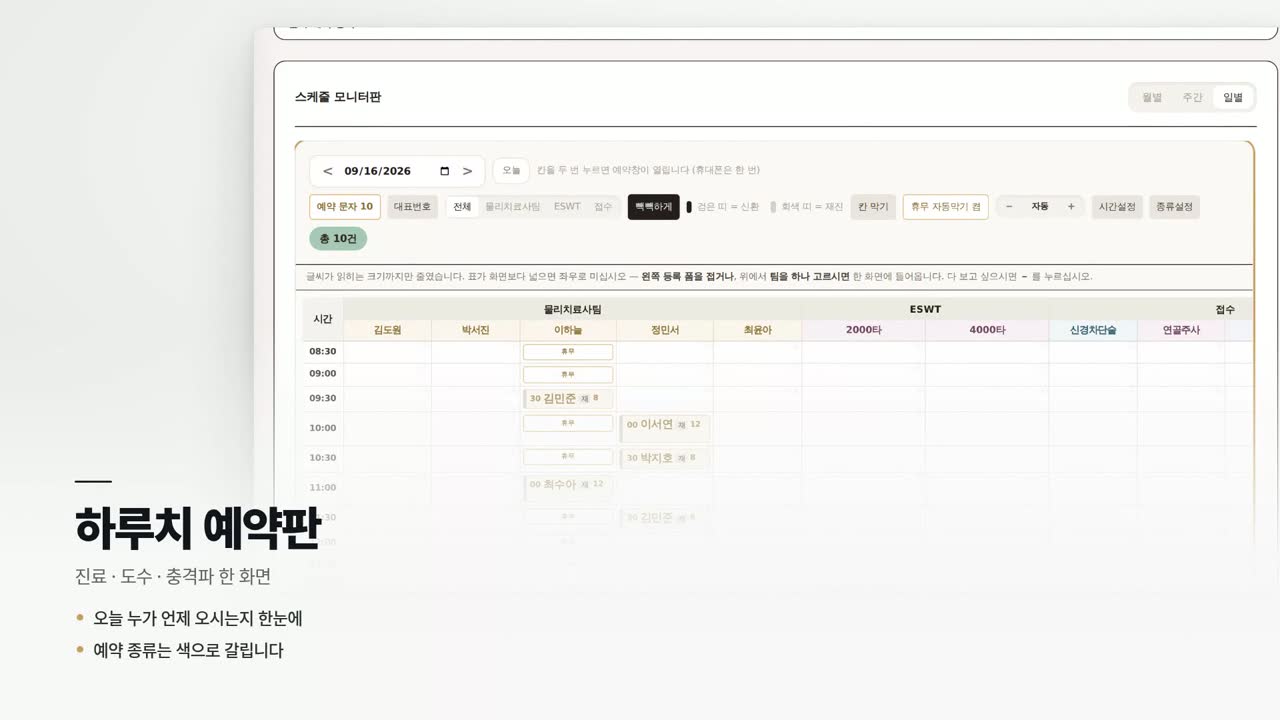Click the 신경차단술 column header

coord(1093,330)
